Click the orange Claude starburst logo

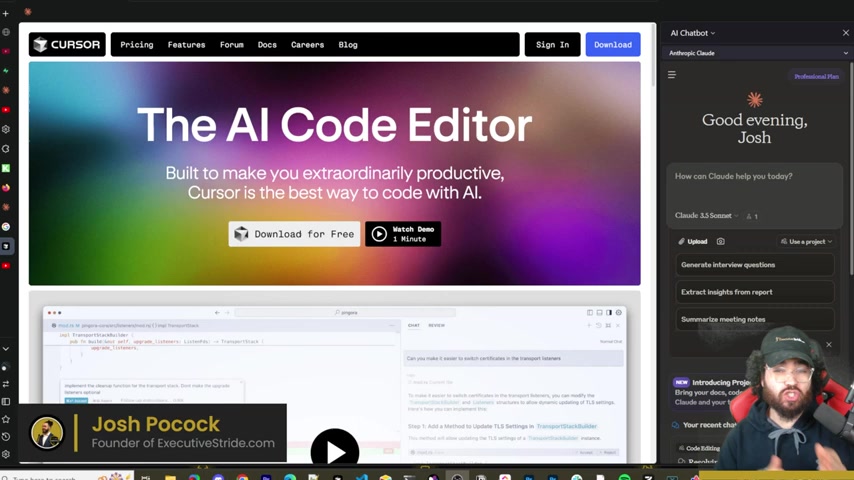(x=754, y=99)
